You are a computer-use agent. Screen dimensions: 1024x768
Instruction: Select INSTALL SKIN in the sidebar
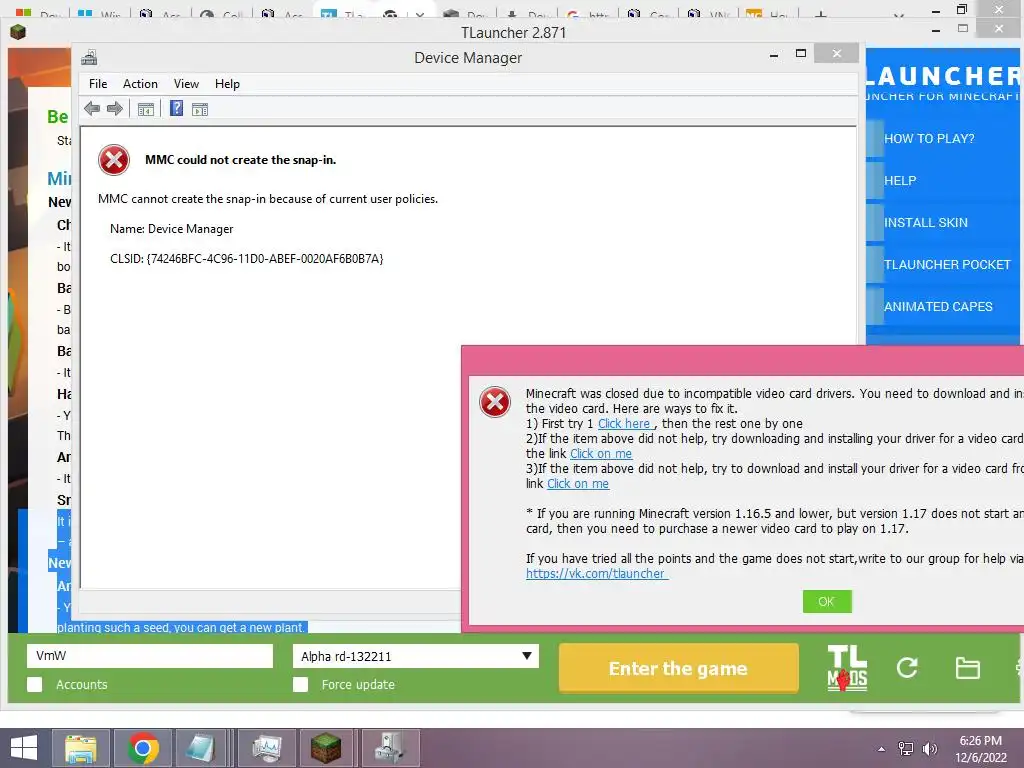[925, 223]
